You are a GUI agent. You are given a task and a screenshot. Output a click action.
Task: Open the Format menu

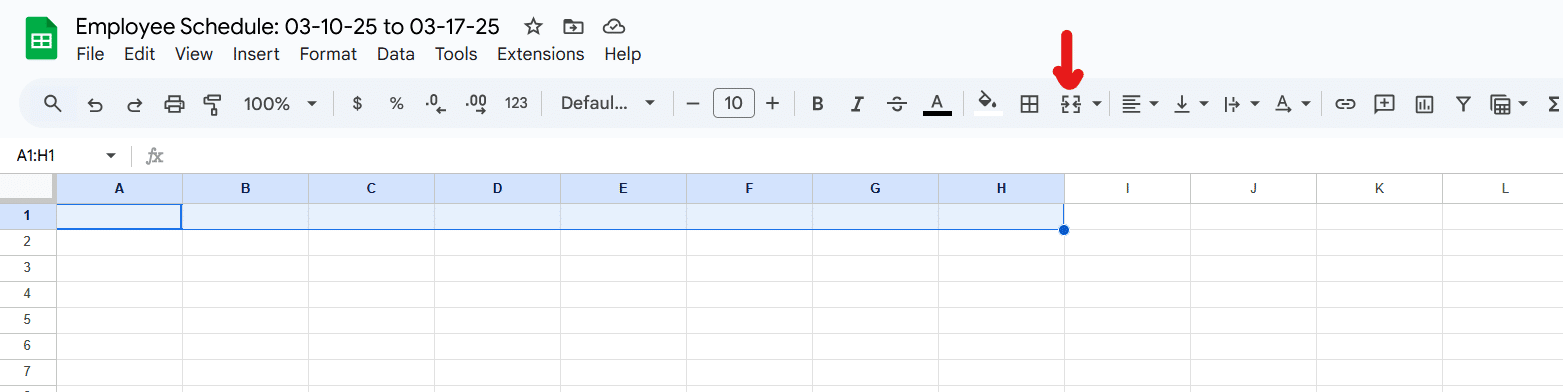coord(328,54)
